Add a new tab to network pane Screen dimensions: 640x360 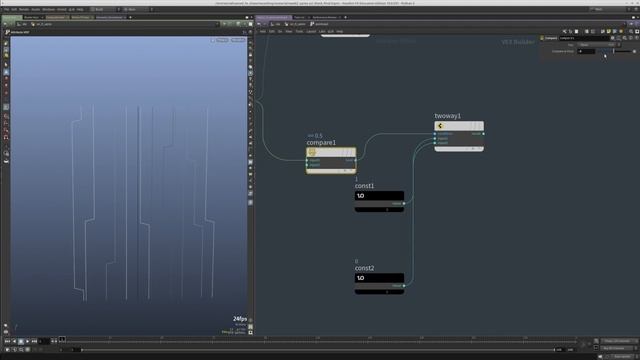pos(345,17)
